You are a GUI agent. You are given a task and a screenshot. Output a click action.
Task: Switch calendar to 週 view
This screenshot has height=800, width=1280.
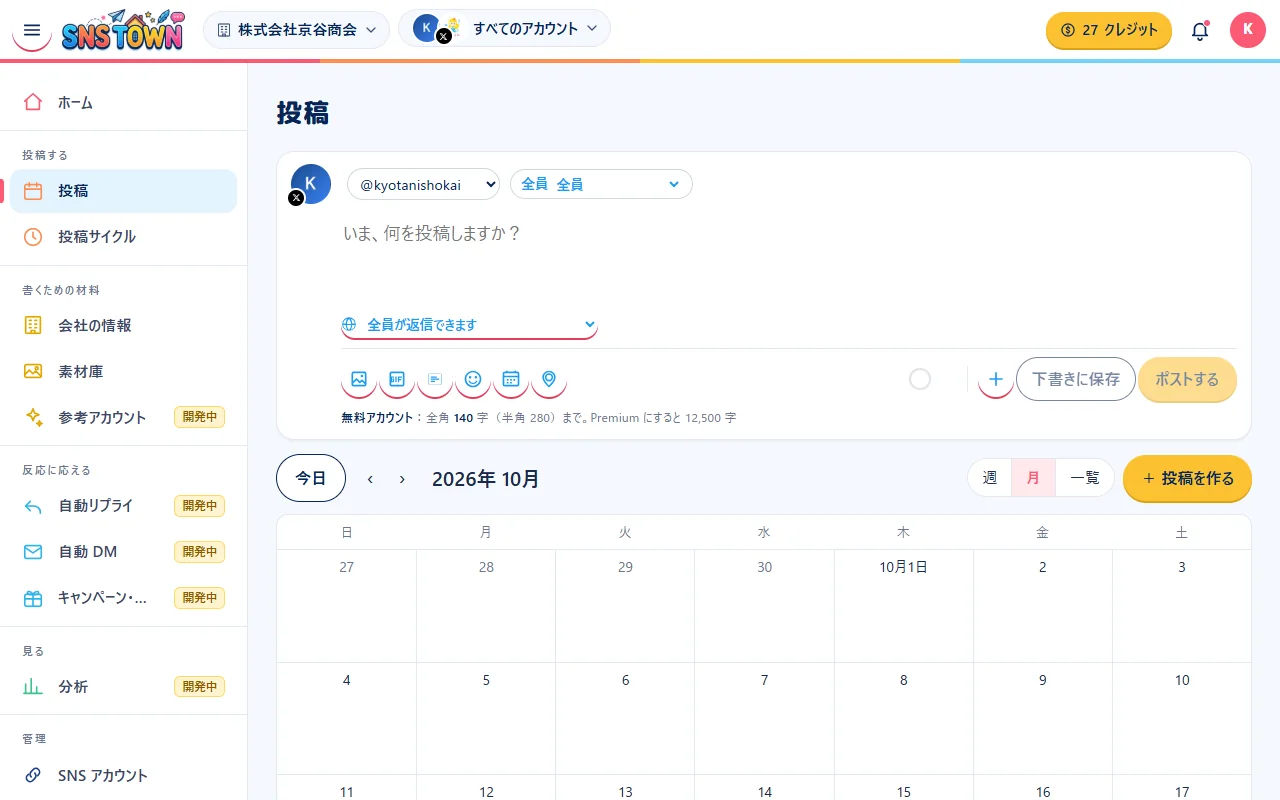[990, 478]
